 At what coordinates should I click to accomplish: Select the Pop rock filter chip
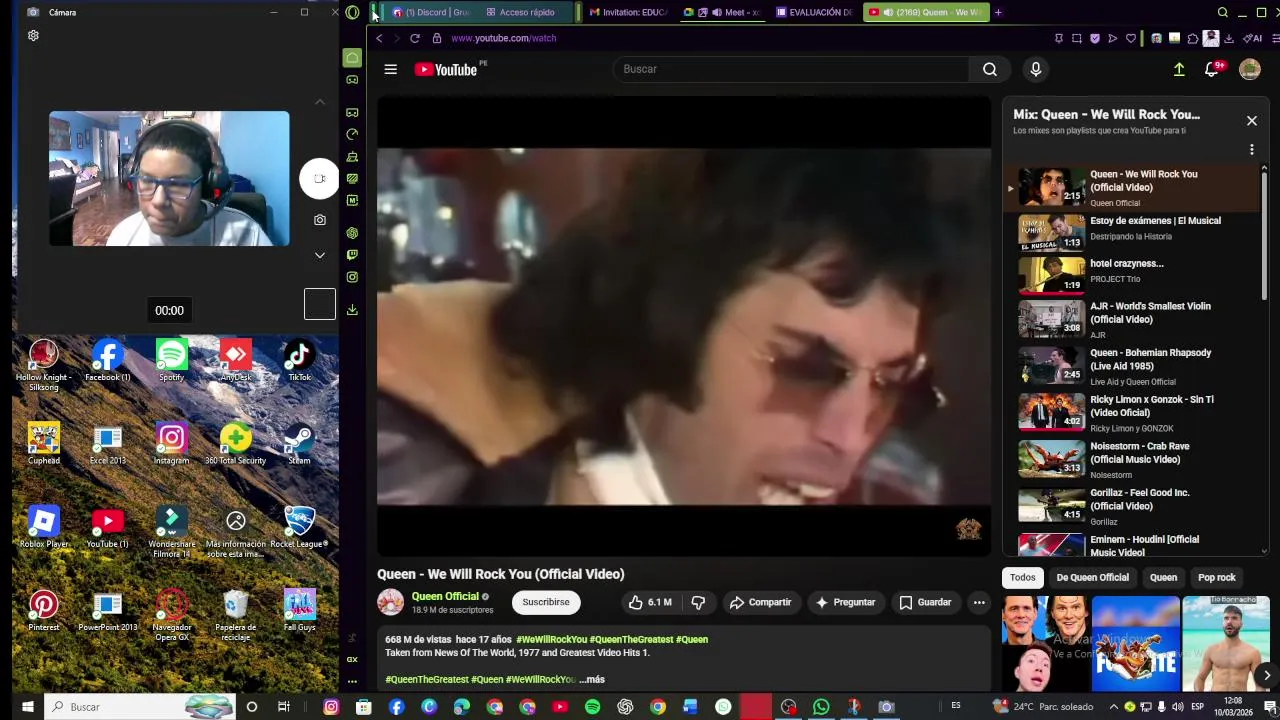coord(1217,577)
